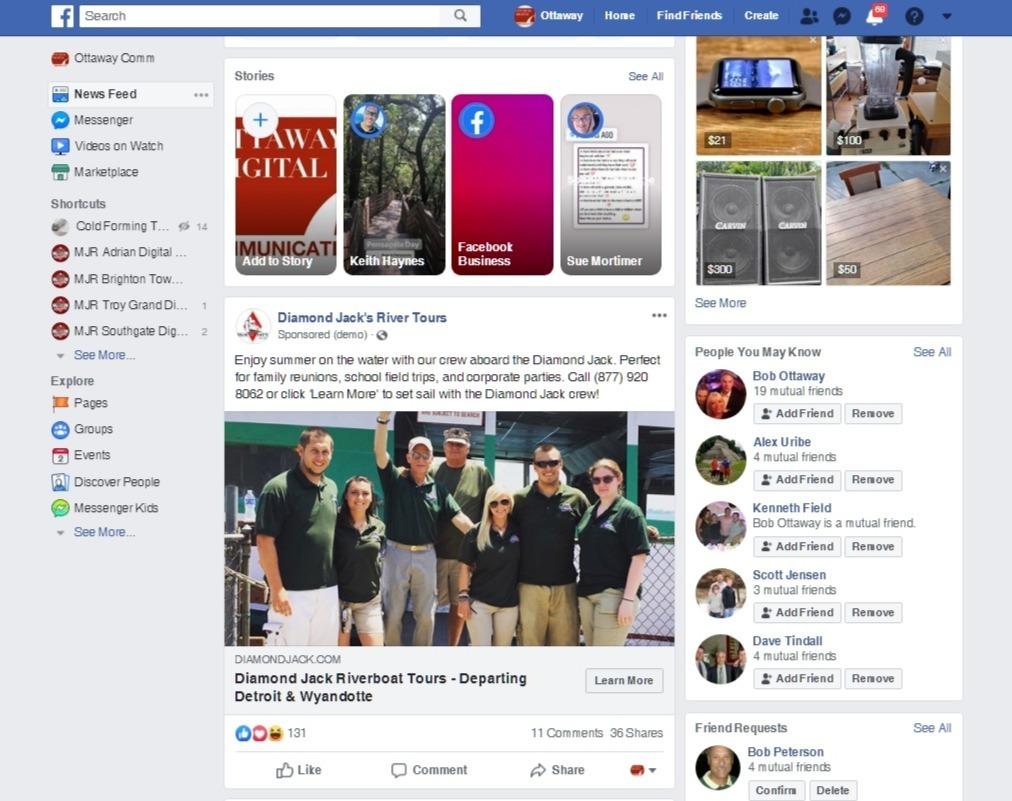Click the Videos on Watch icon
The image size is (1012, 801).
tap(60, 146)
